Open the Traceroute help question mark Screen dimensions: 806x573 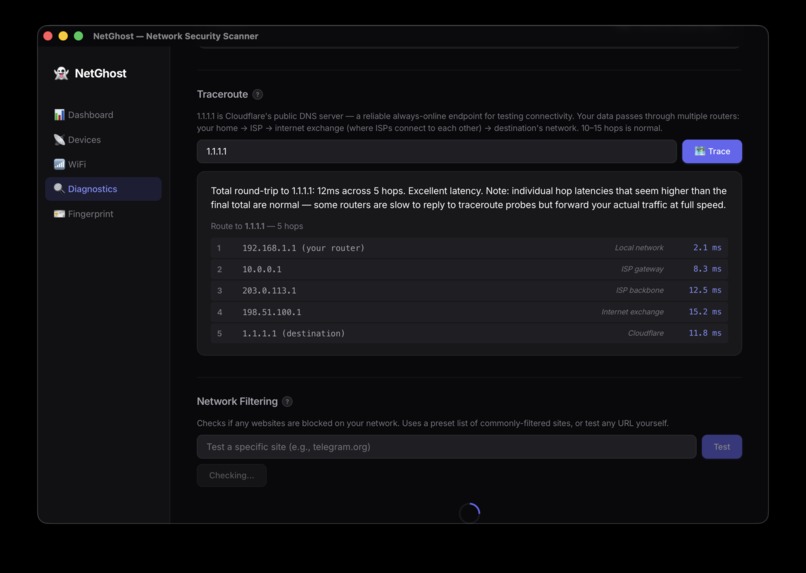pos(258,94)
